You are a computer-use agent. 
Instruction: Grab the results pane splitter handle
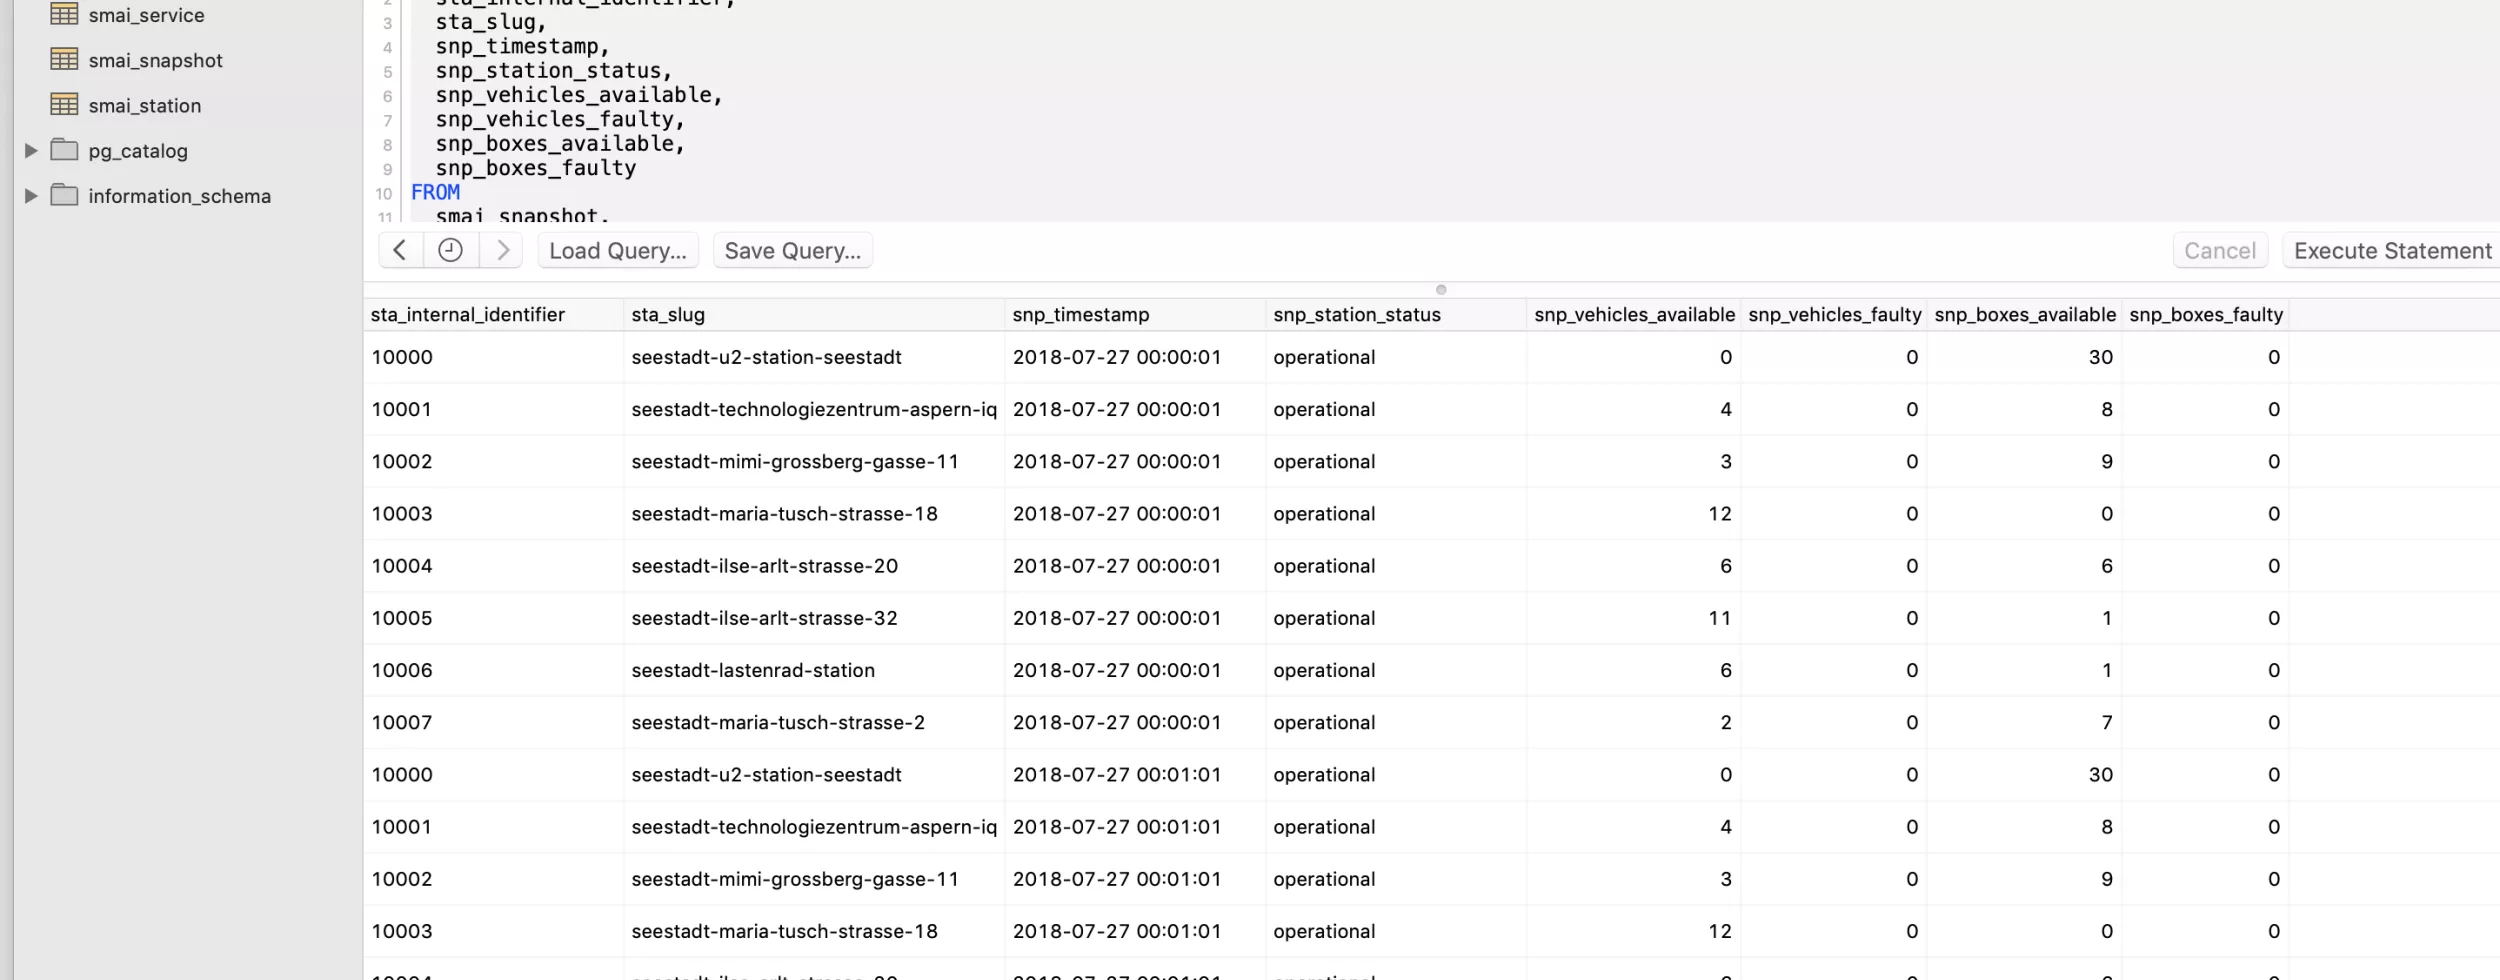tap(1442, 290)
